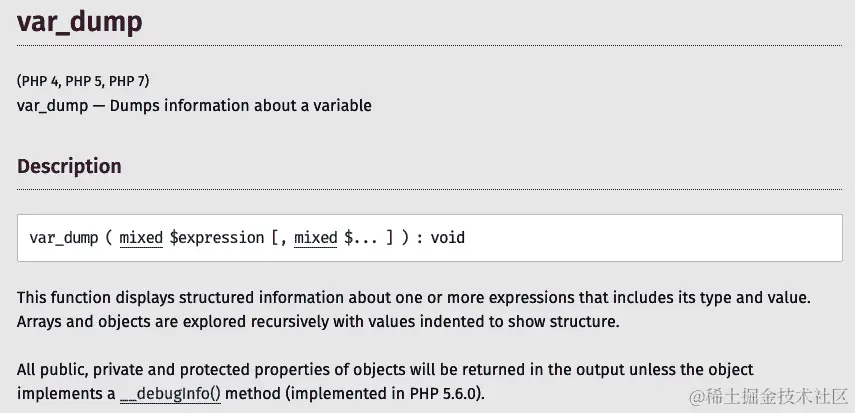The width and height of the screenshot is (855, 413).
Task: Click the 'void' return type
Action: tap(448, 238)
